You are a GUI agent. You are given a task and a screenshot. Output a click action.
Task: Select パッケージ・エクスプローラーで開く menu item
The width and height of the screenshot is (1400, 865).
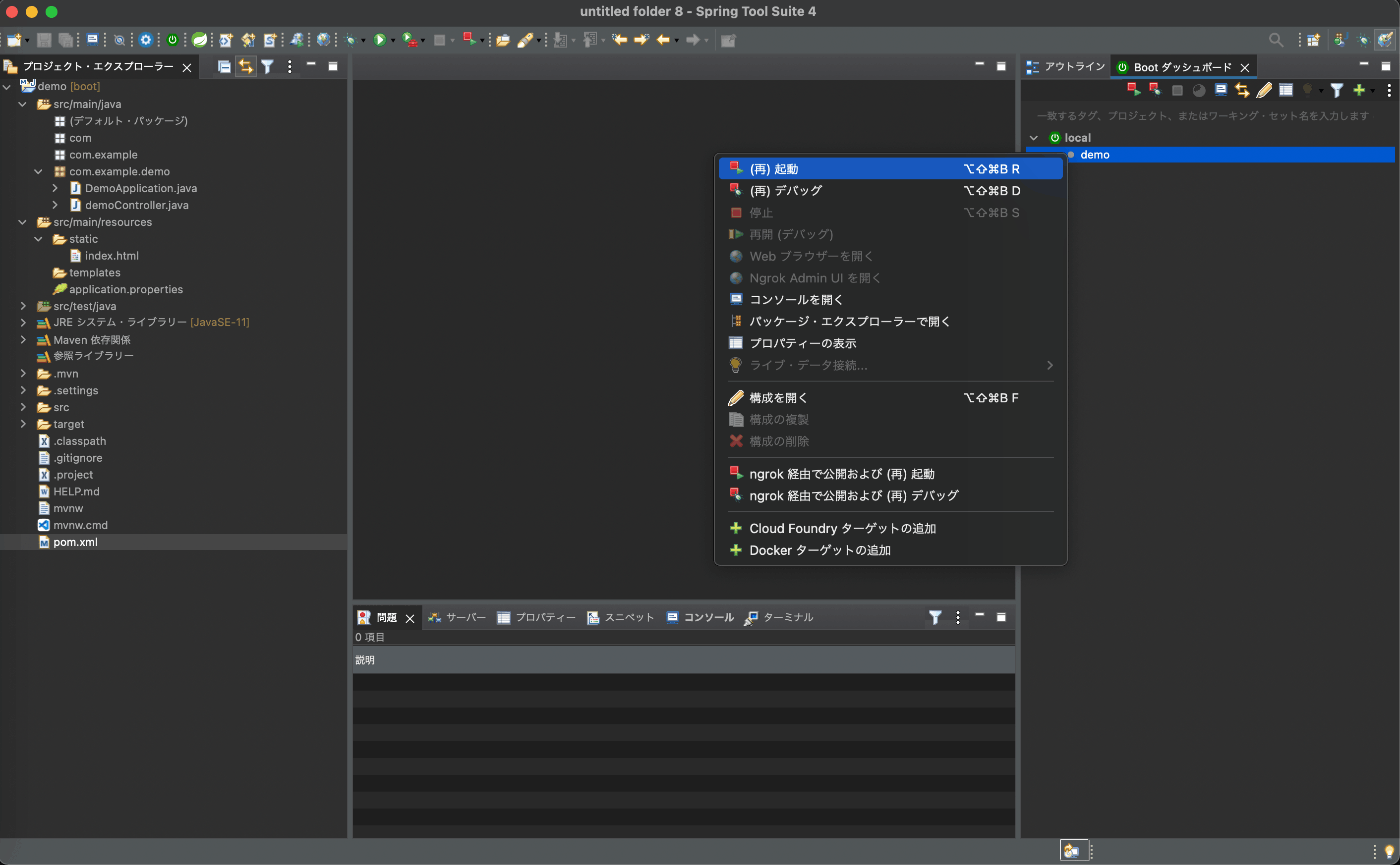[890, 322]
